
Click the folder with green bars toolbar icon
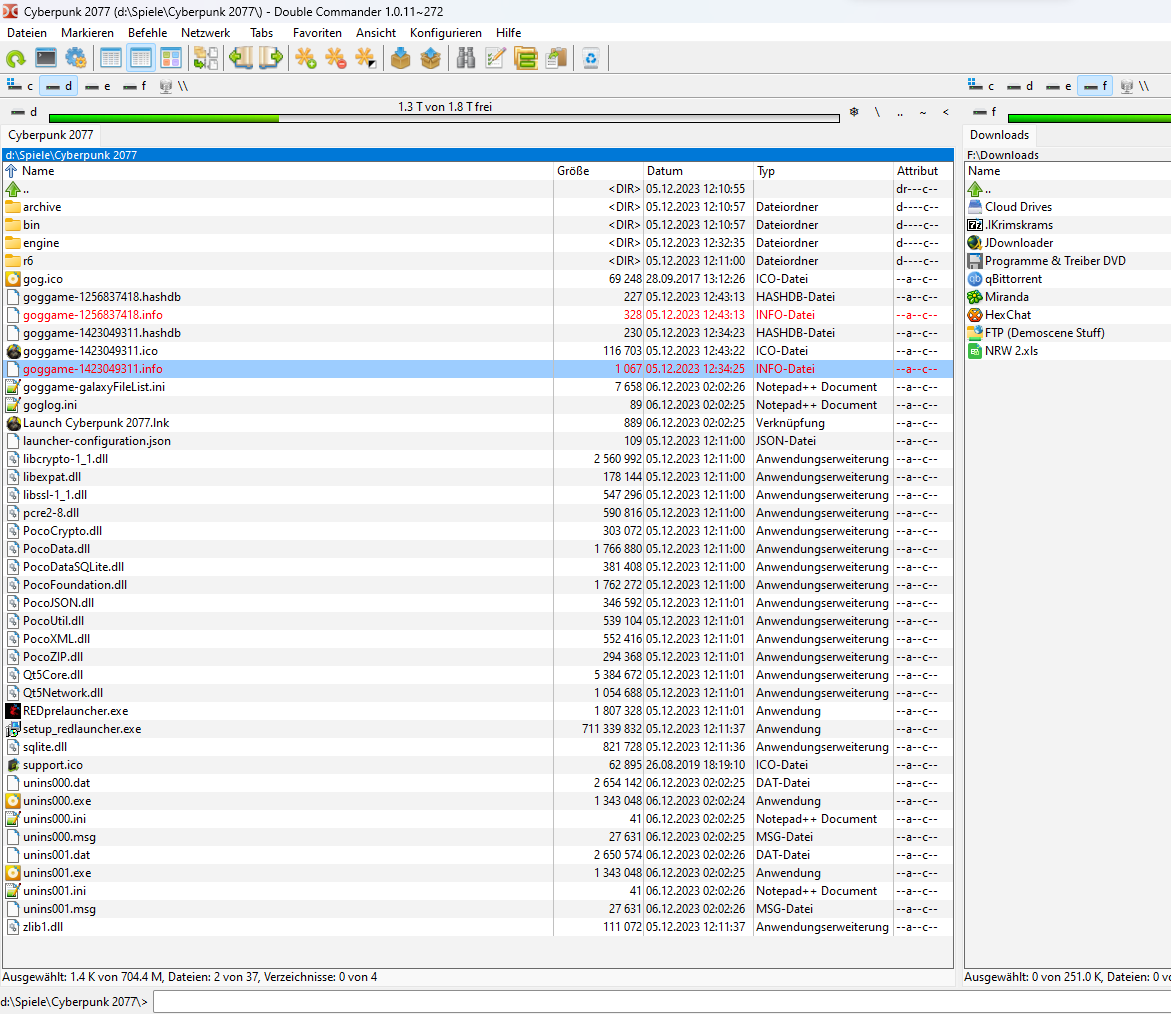tap(526, 58)
